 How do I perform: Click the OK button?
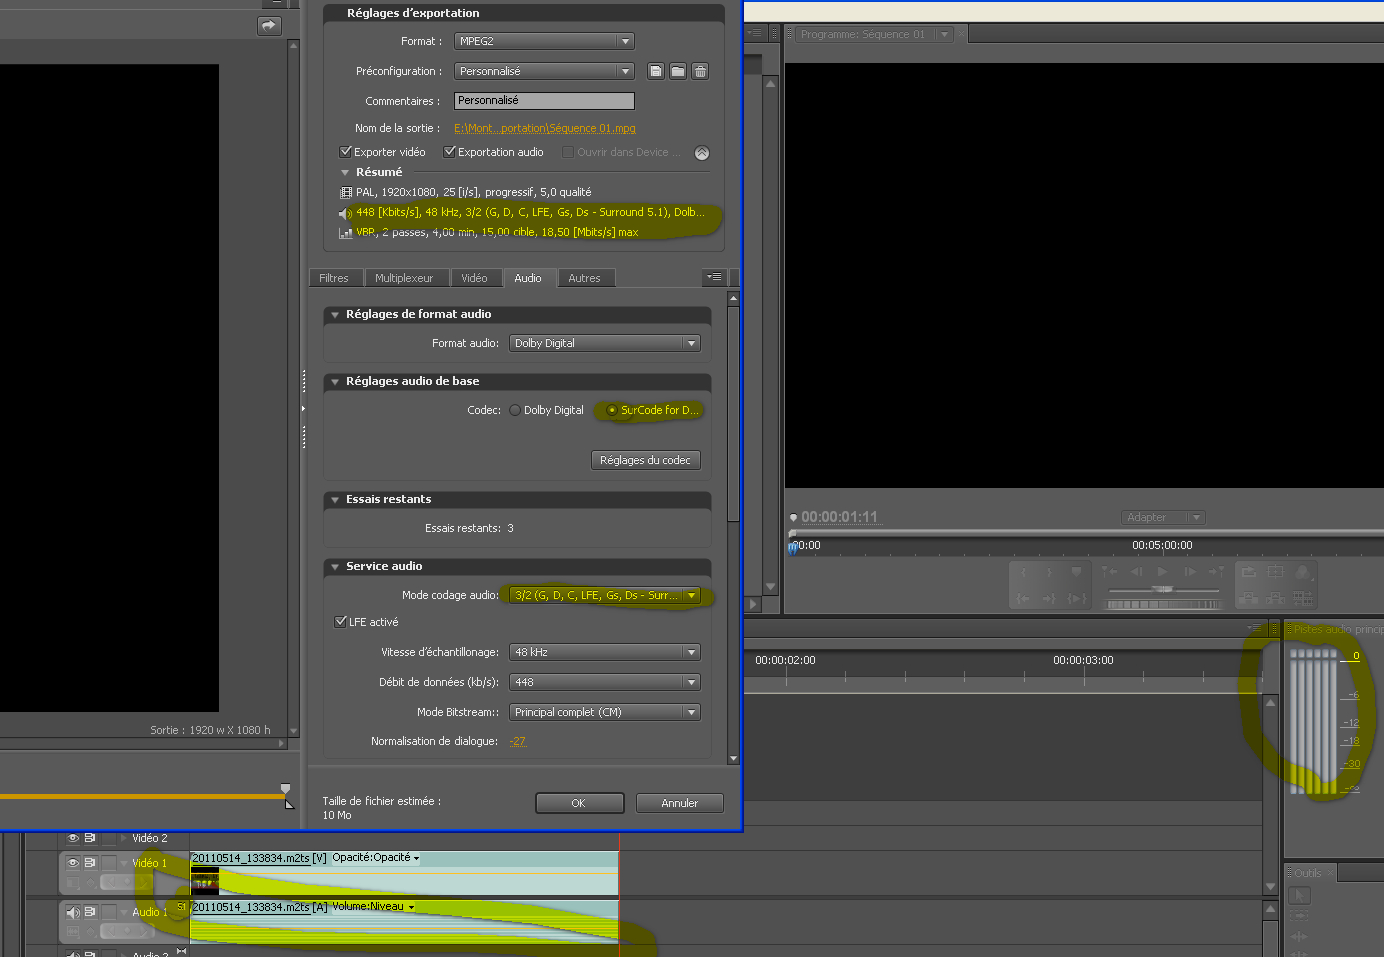pos(579,803)
